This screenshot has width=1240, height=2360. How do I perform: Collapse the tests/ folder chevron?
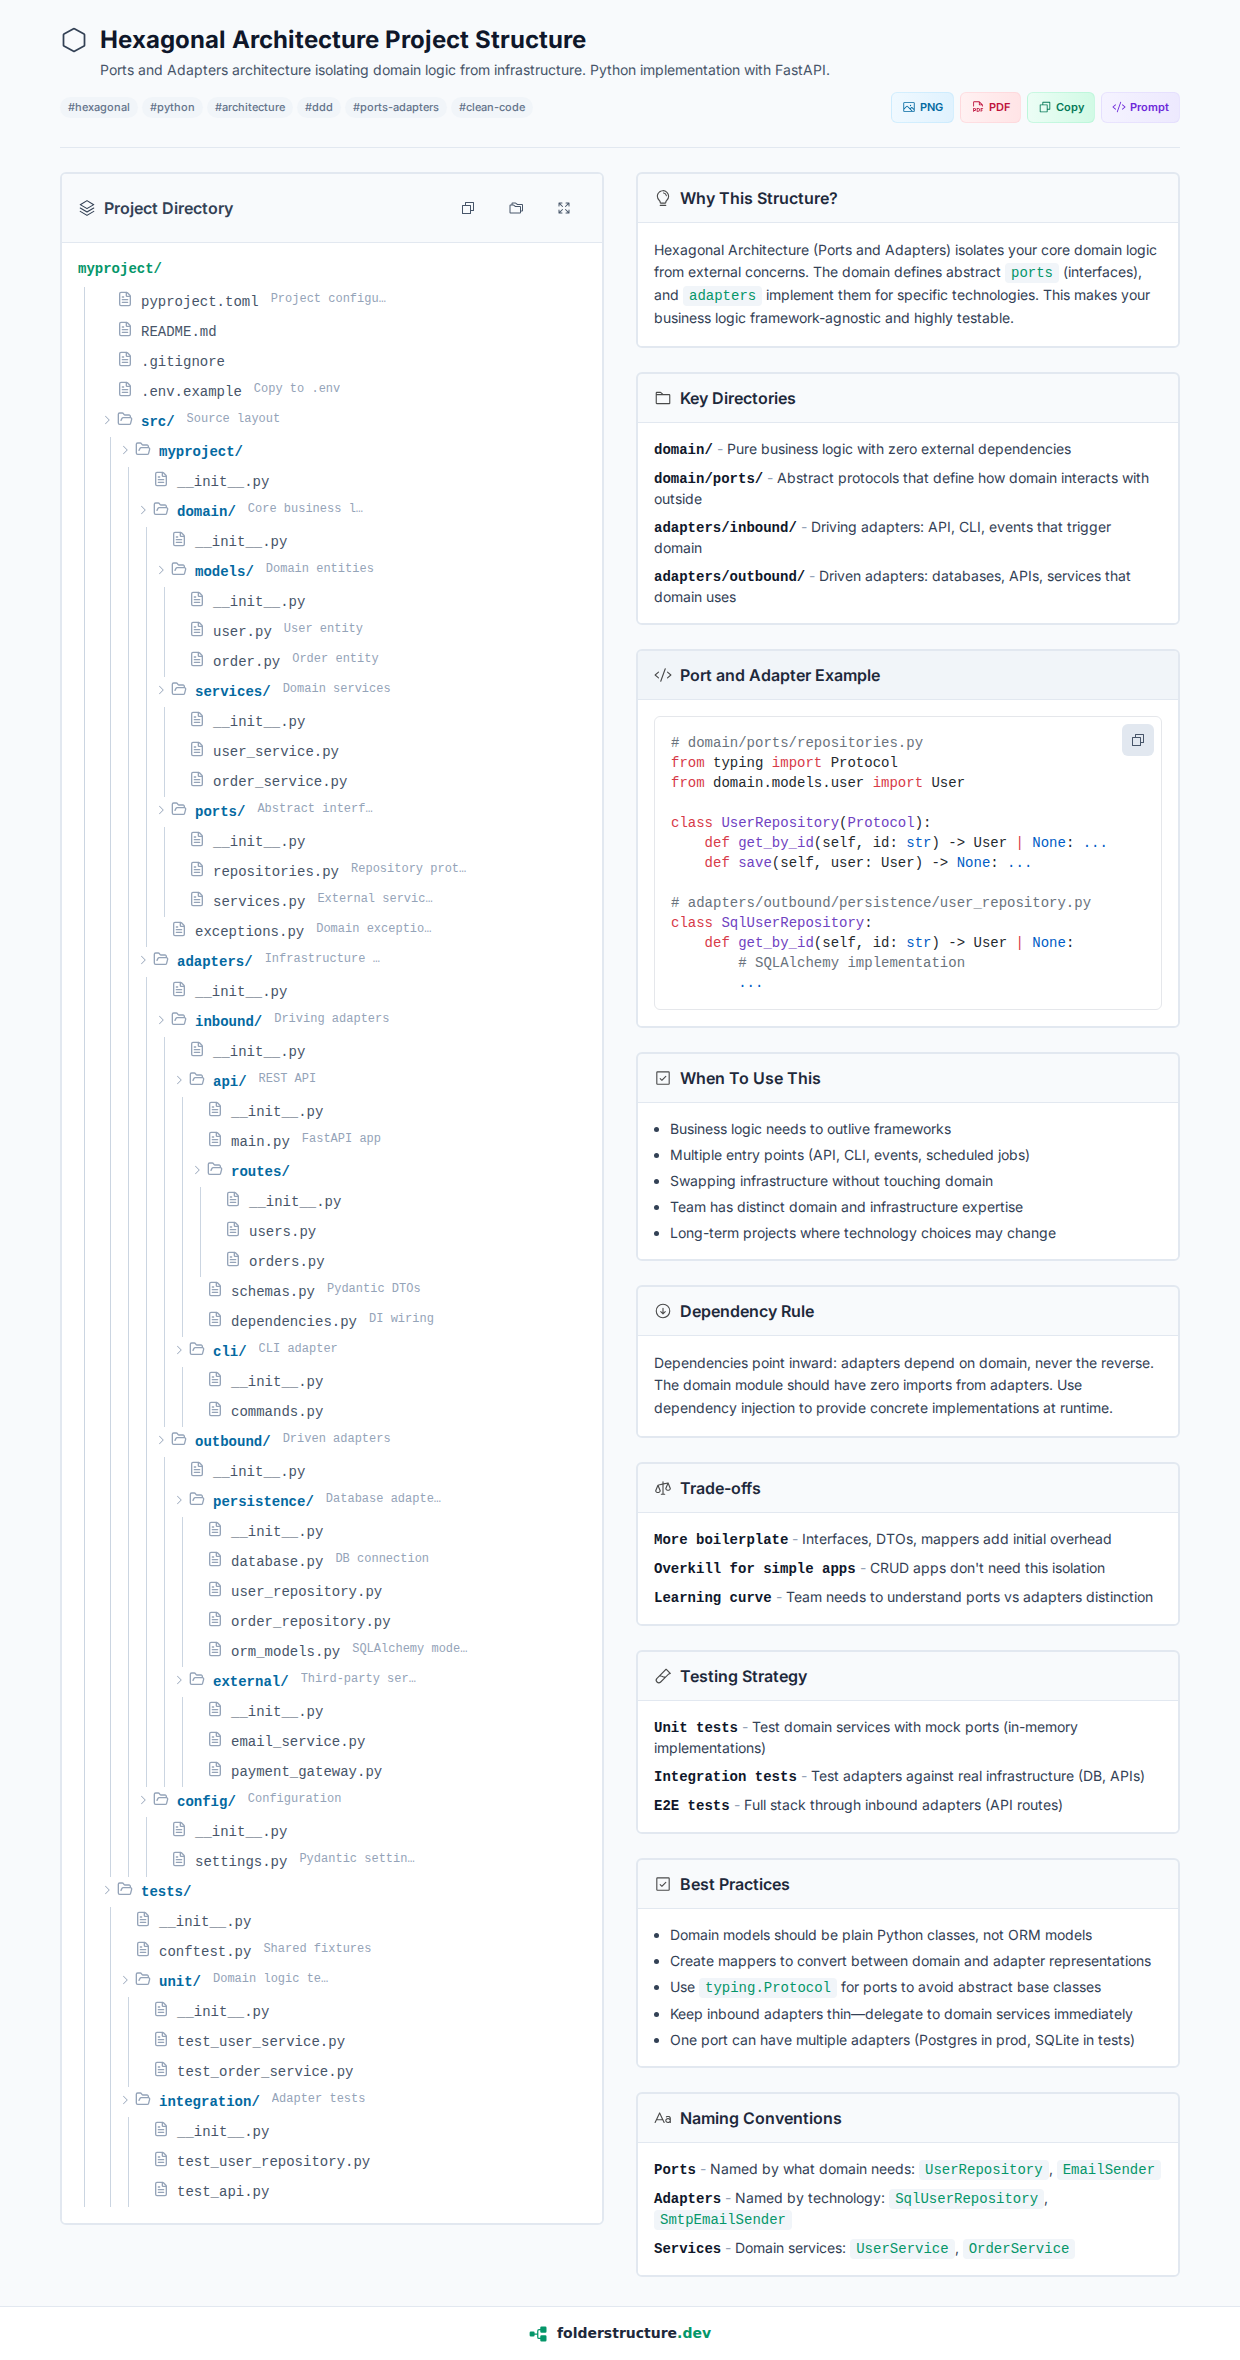107,1890
